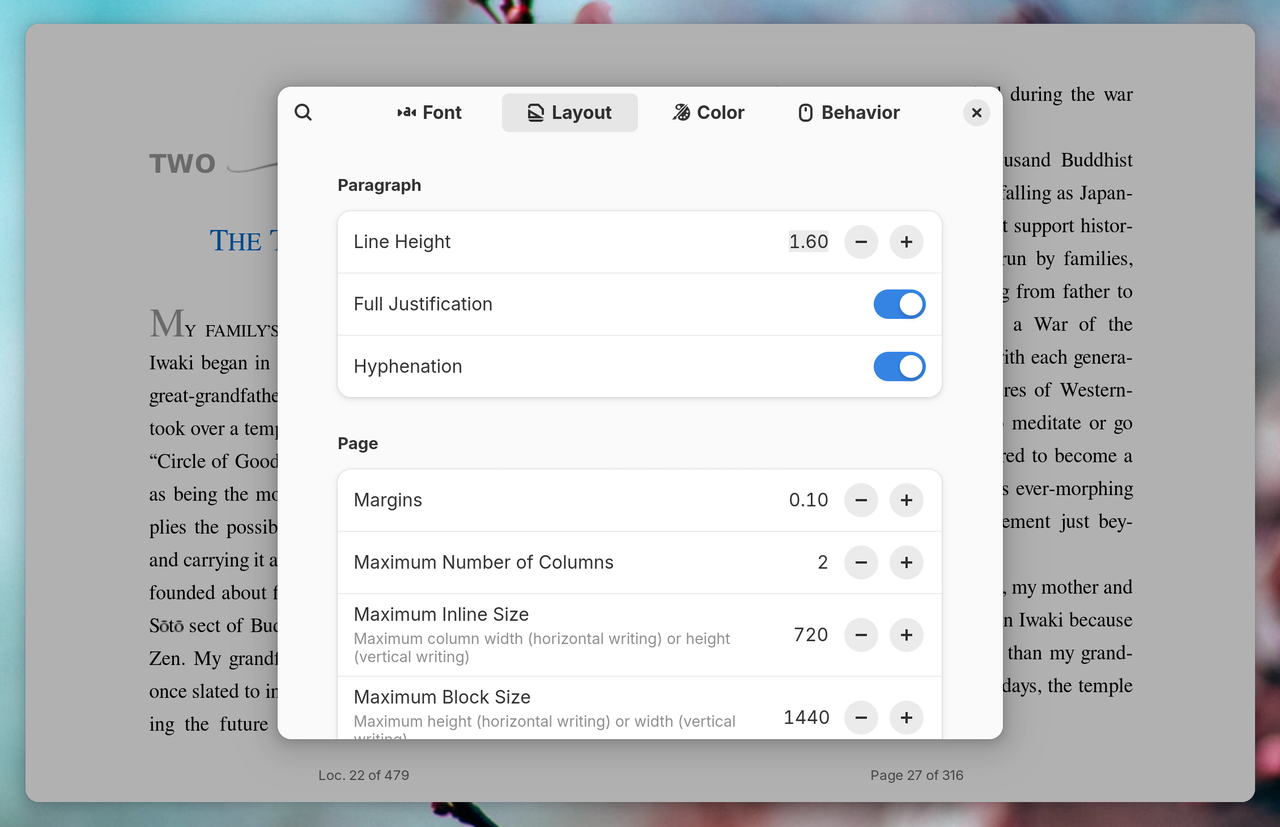Decrease the Line Height value
The height and width of the screenshot is (827, 1280).
point(861,241)
